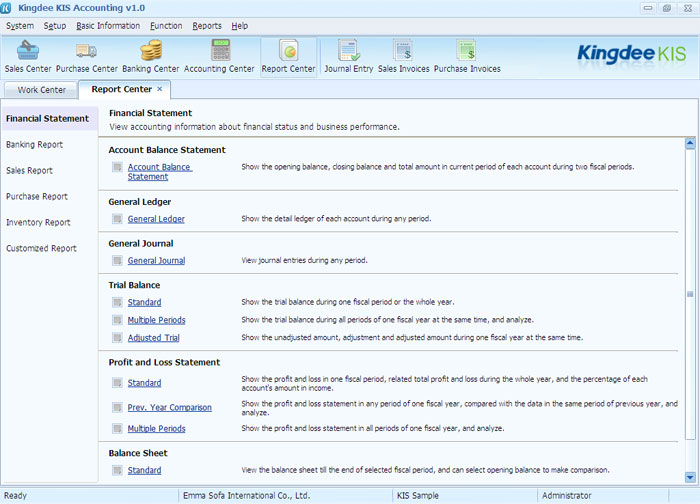Click the 'Trial Balance' section heading
The image size is (700, 504).
(x=134, y=285)
